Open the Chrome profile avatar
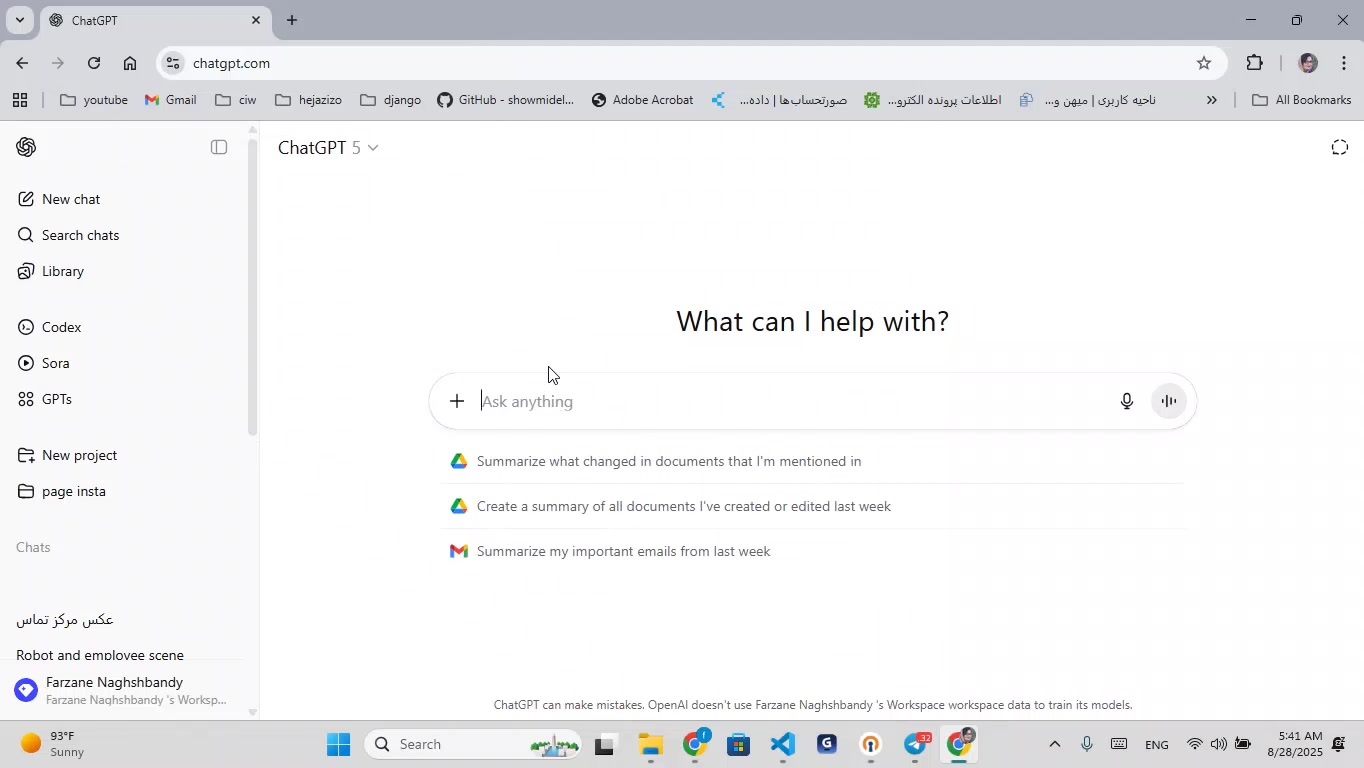 pos(1307,63)
